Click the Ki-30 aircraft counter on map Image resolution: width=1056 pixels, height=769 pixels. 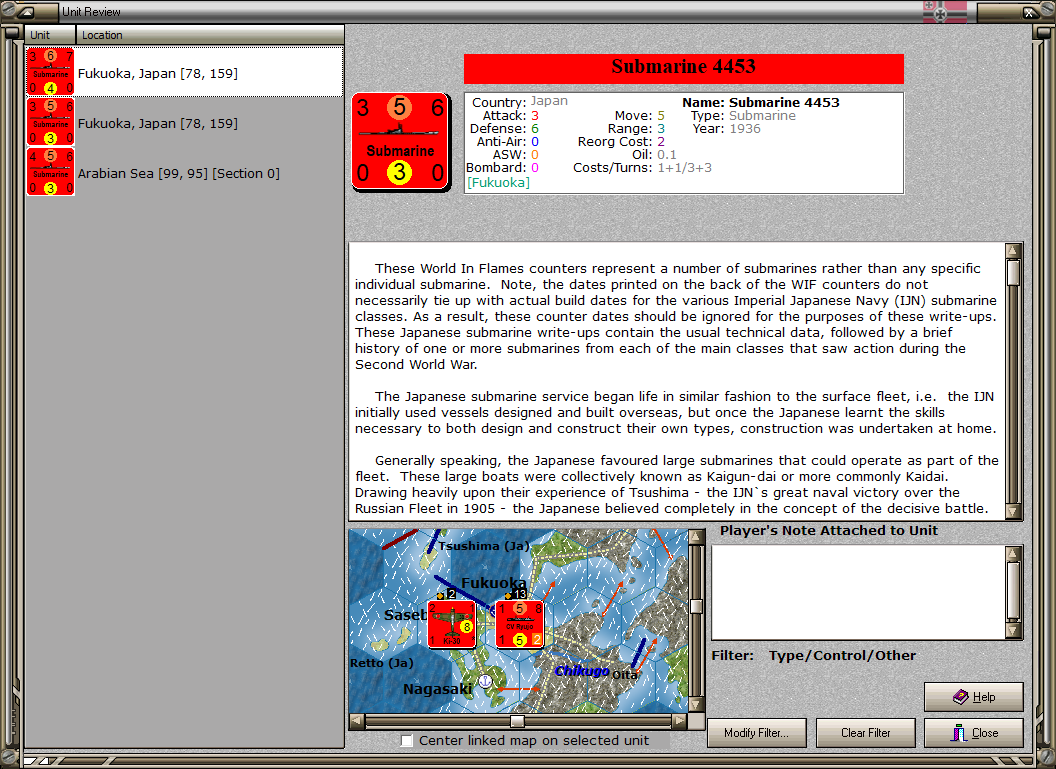(452, 624)
